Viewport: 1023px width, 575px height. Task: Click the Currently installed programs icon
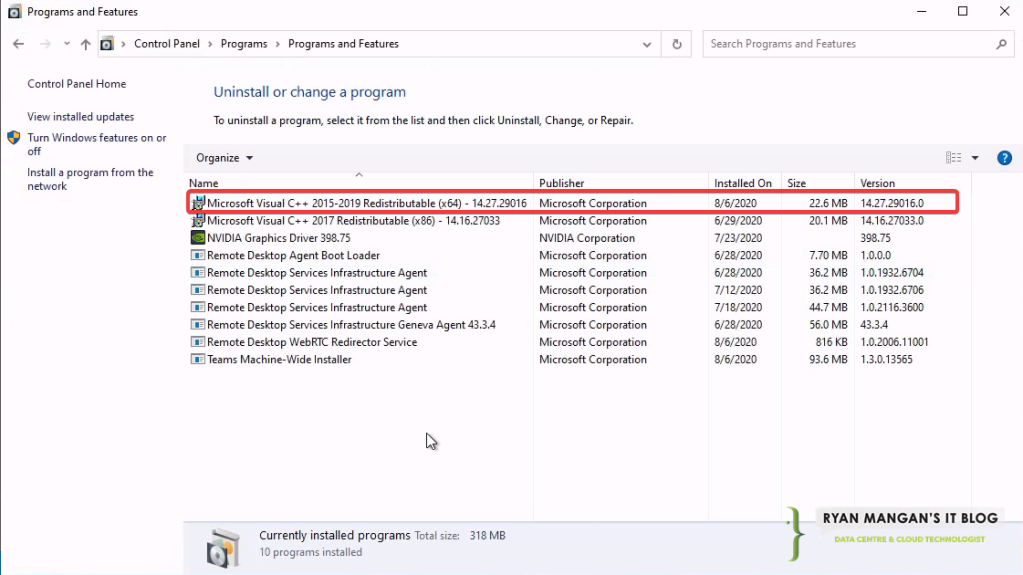coord(223,547)
